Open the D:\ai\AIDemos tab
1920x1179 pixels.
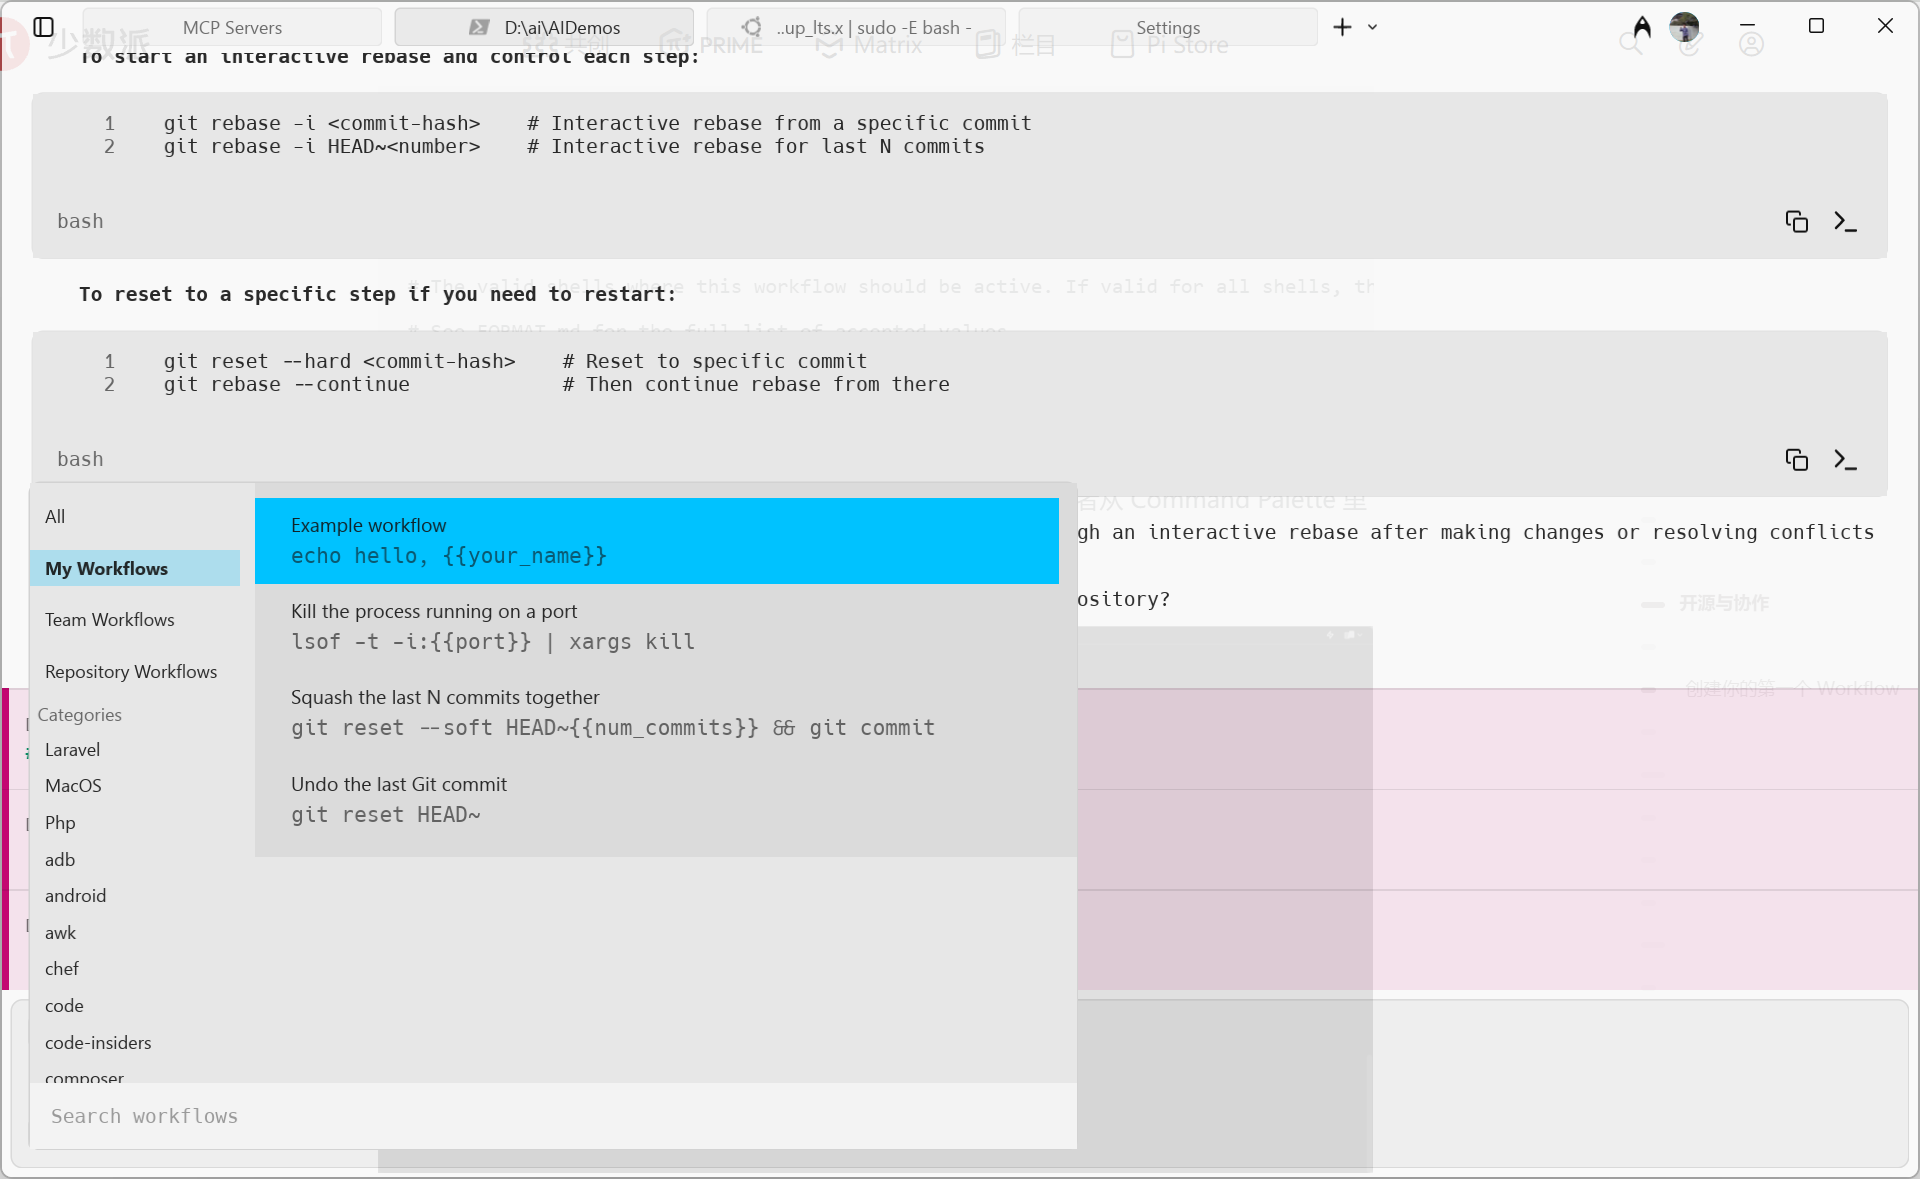point(545,27)
